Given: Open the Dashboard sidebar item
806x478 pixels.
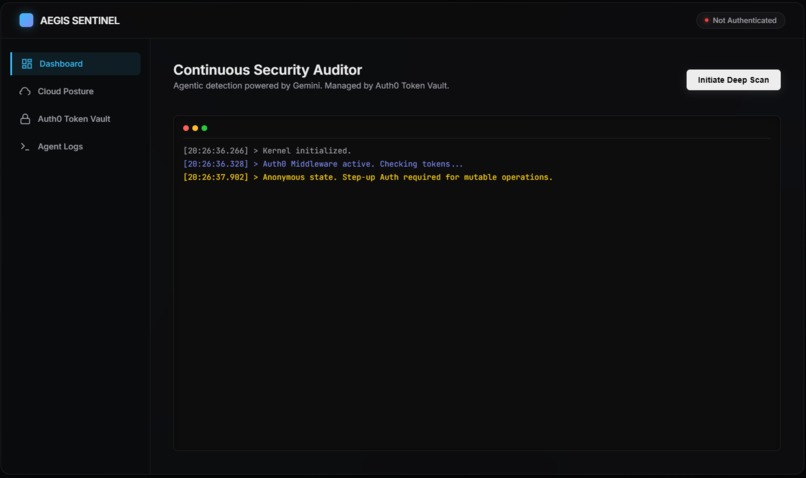Looking at the screenshot, I should pos(76,64).
